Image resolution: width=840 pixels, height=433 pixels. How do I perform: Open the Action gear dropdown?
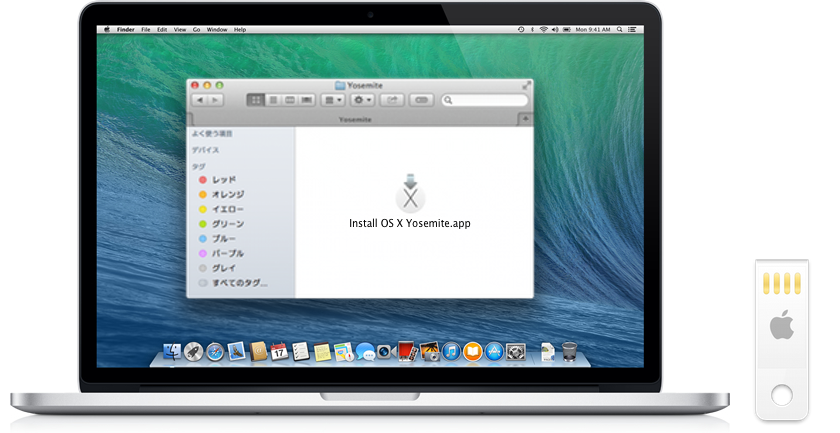click(363, 100)
